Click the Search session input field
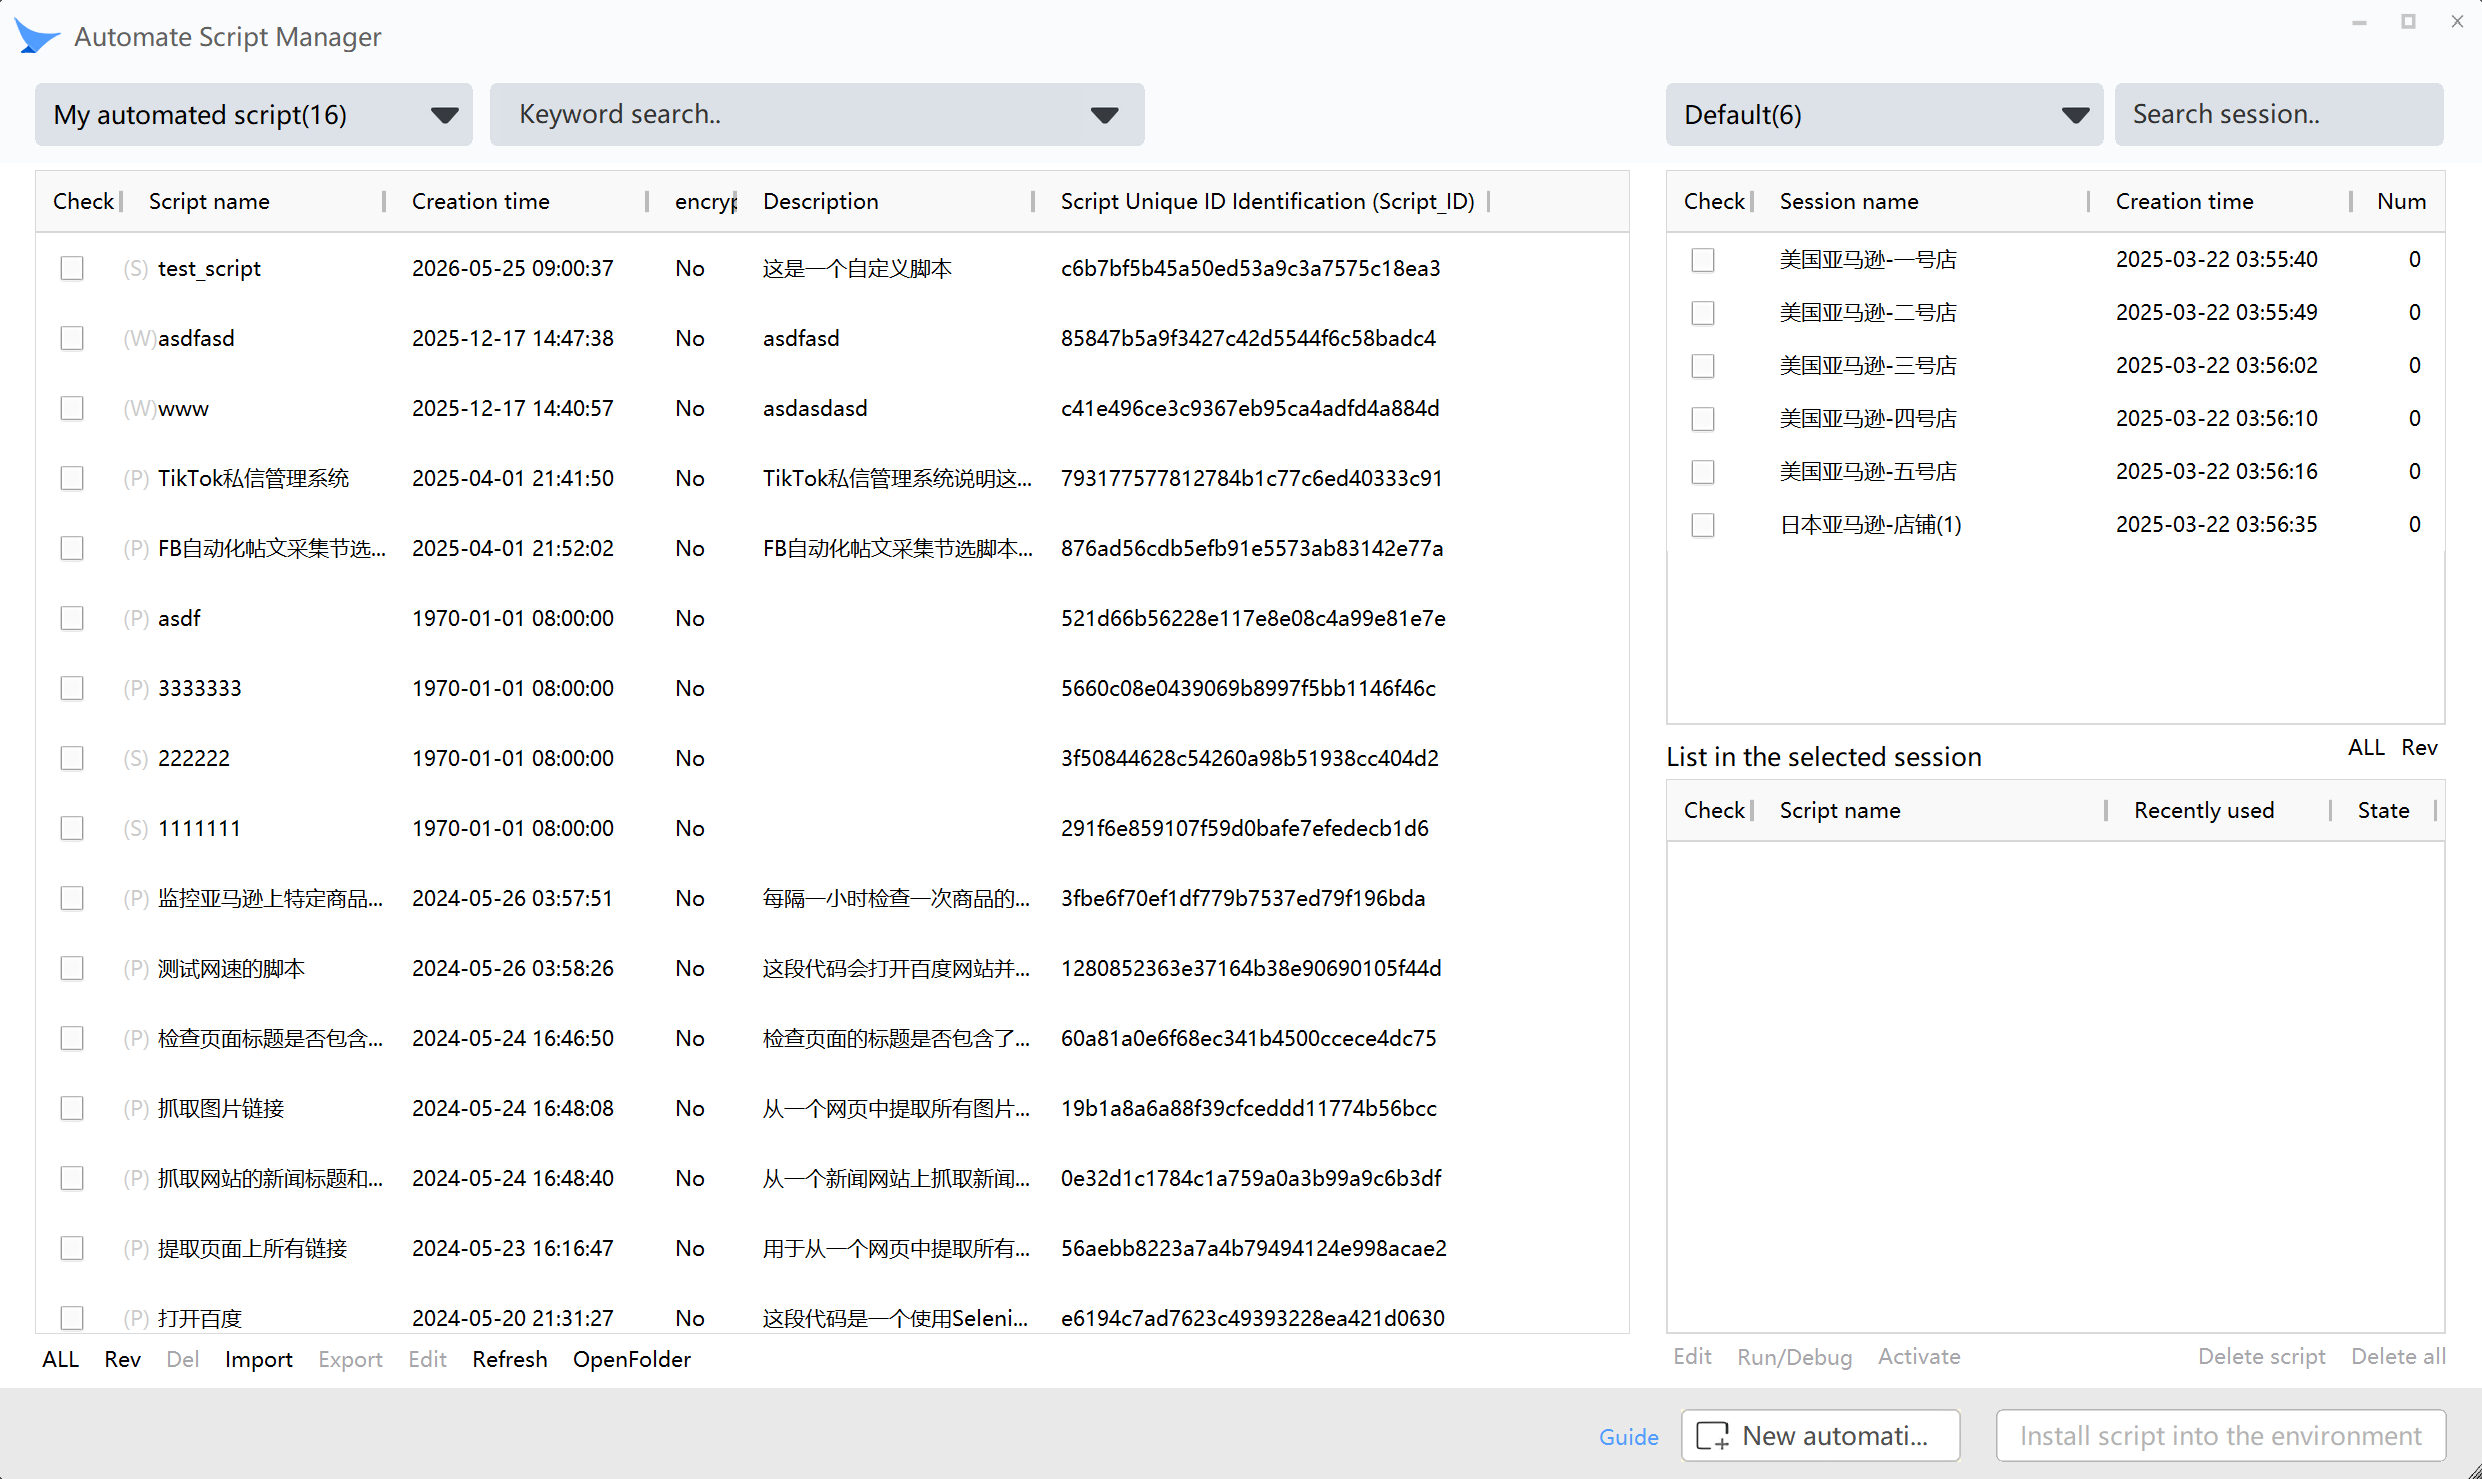 [x=2279, y=115]
